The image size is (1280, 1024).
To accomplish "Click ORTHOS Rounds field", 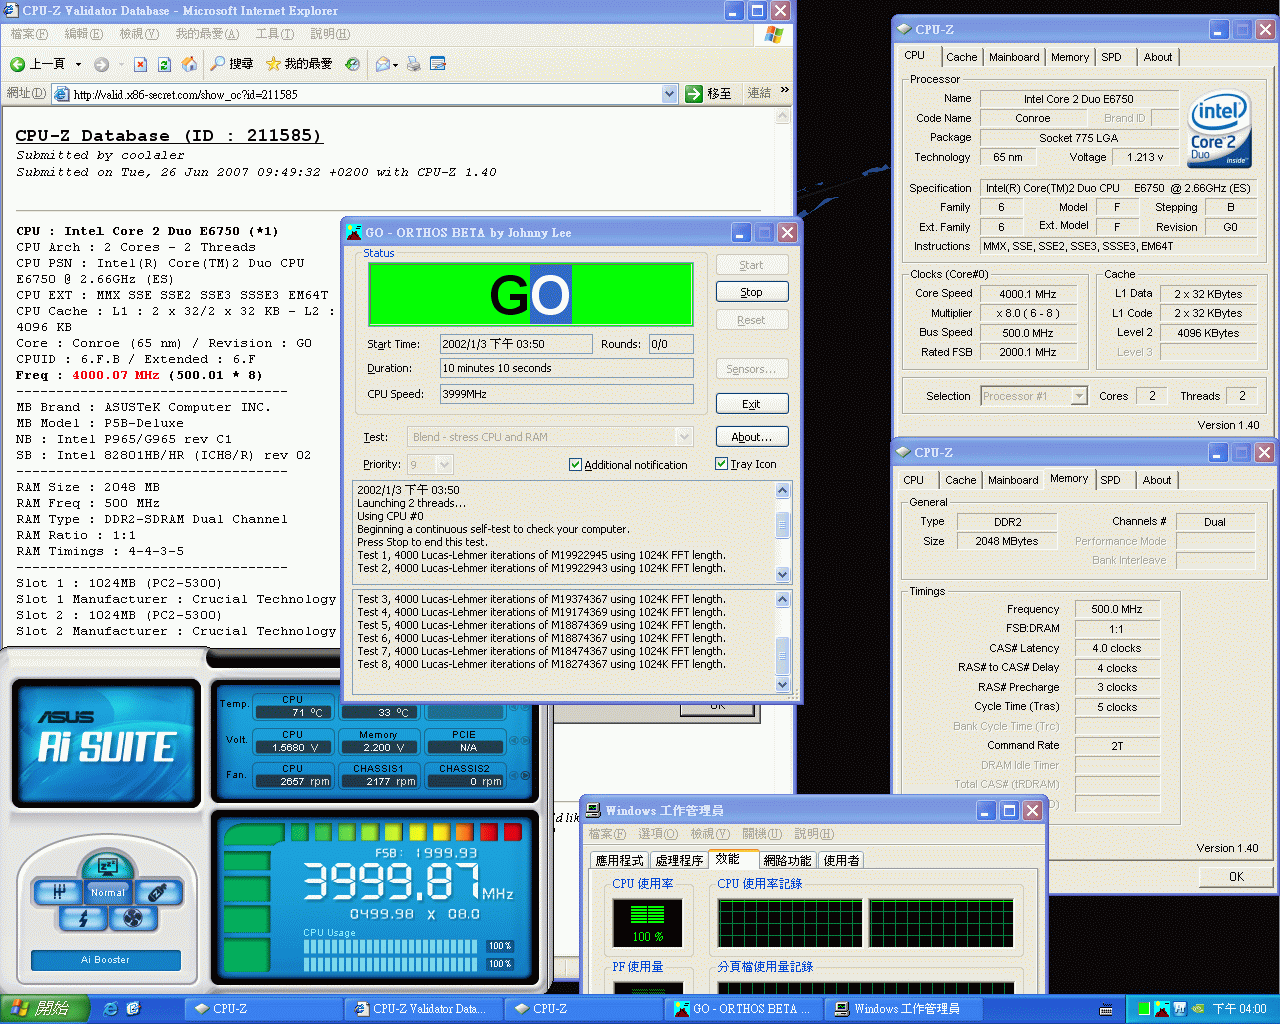I will pos(671,344).
